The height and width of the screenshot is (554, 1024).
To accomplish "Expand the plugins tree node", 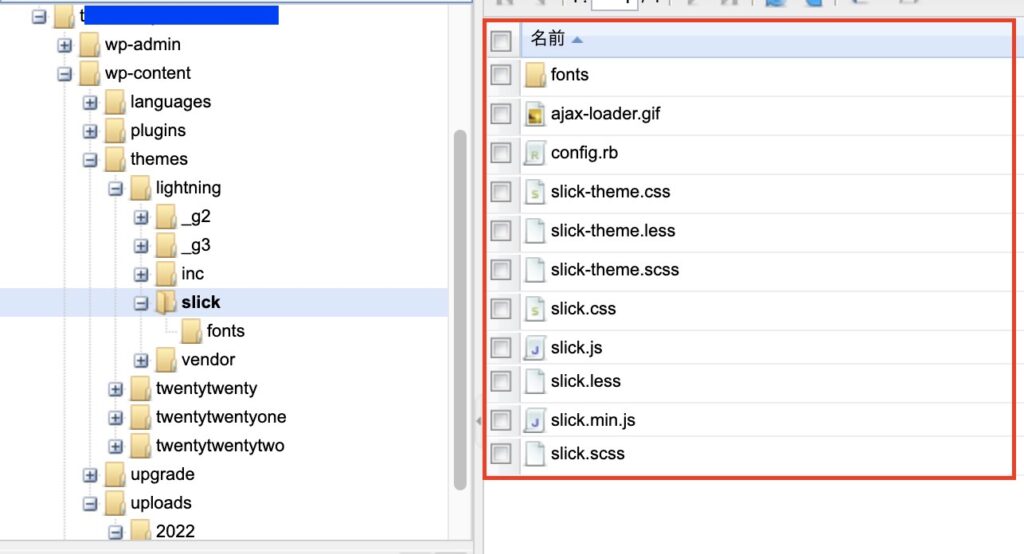I will click(90, 131).
